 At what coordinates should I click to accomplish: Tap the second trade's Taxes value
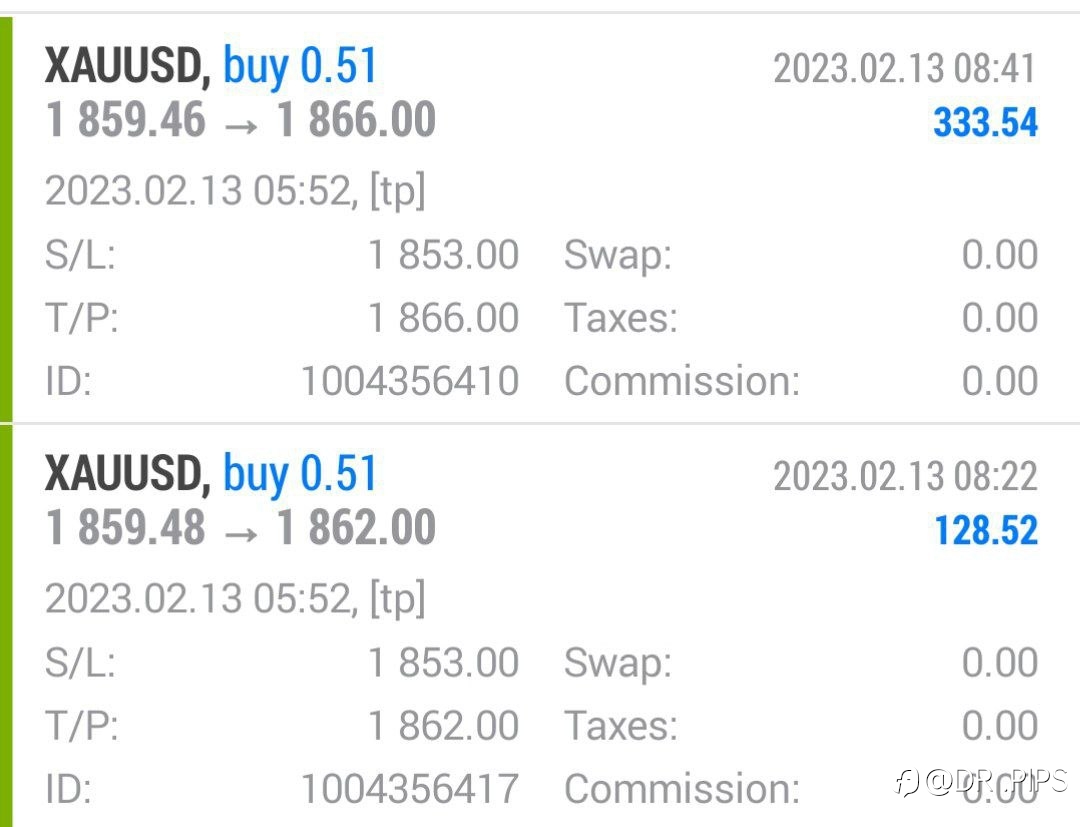999,725
